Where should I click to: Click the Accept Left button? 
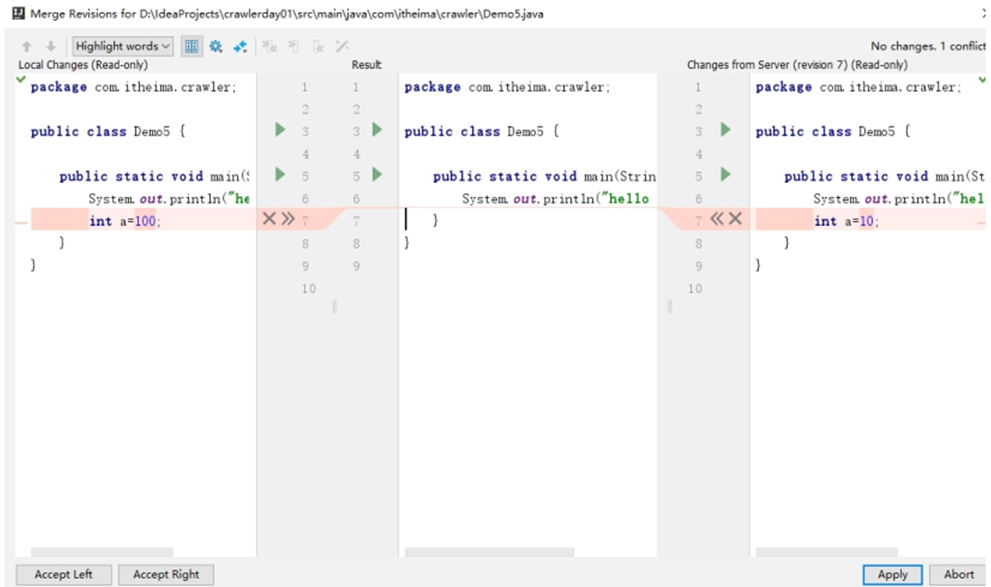[x=63, y=574]
